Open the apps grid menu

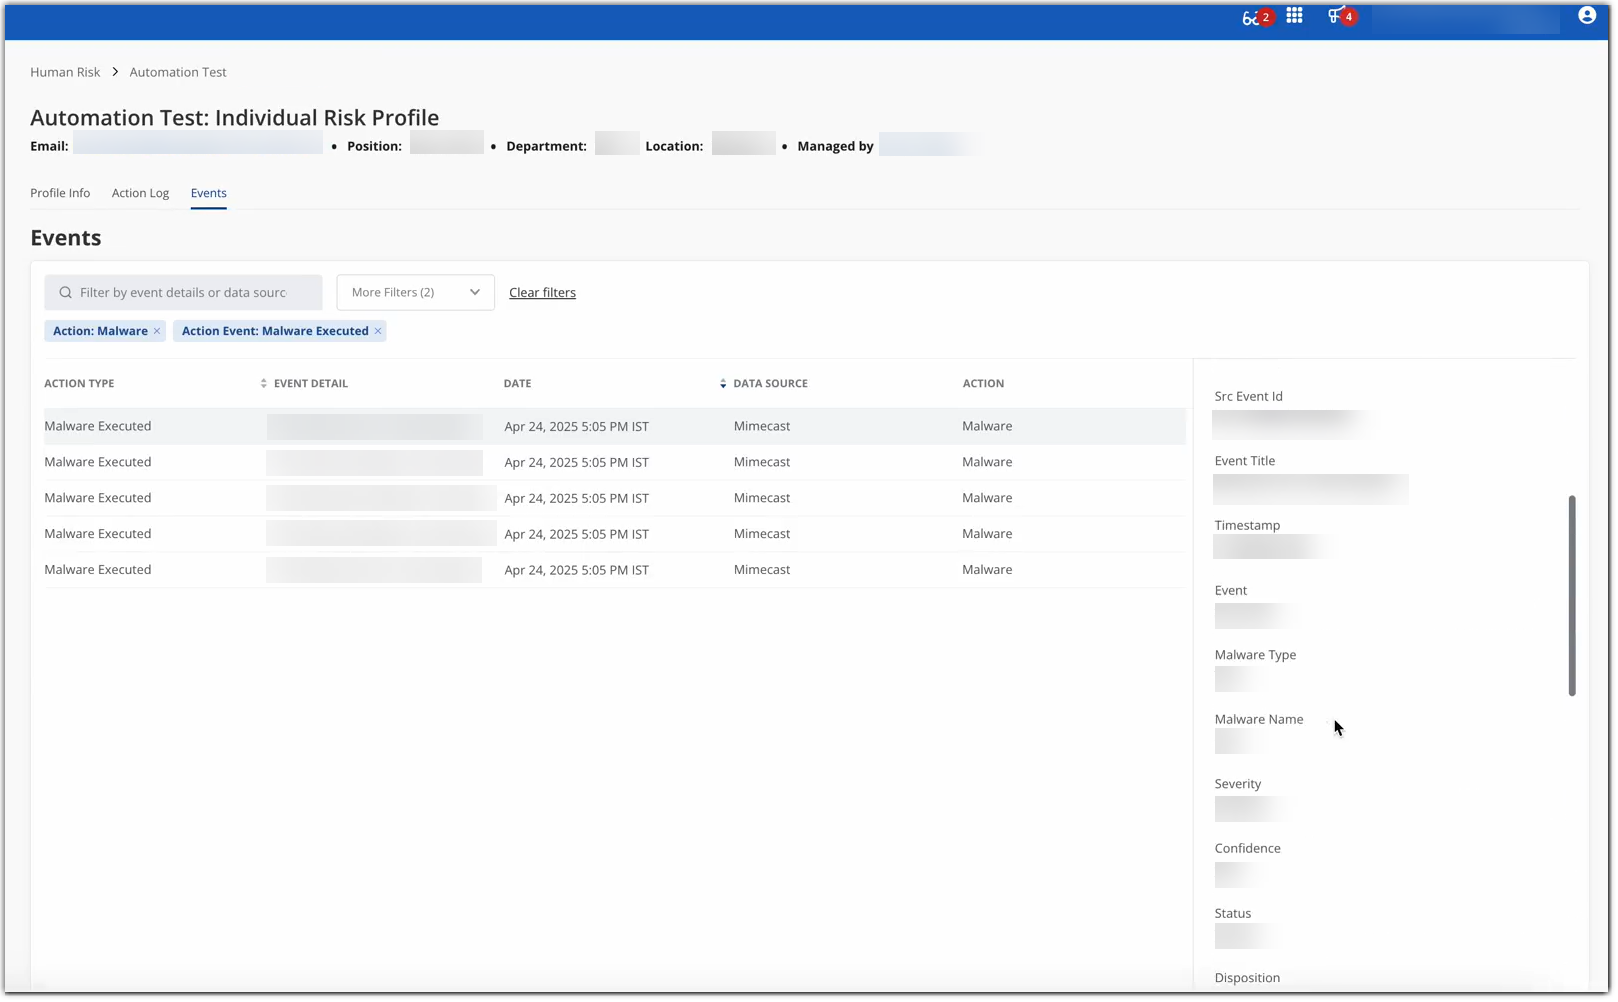tap(1294, 16)
